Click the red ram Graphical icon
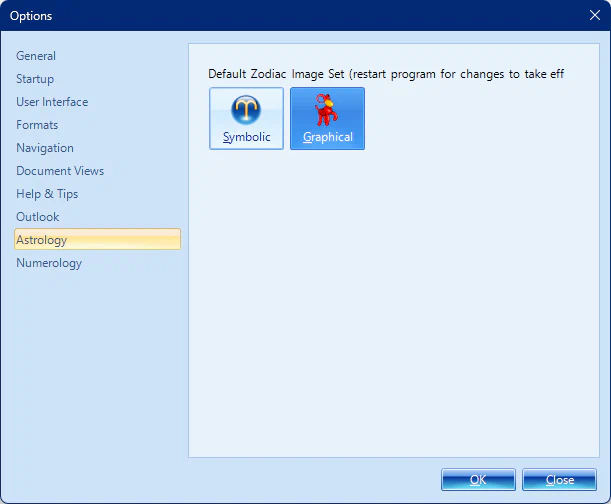The width and height of the screenshot is (611, 504). 327,108
